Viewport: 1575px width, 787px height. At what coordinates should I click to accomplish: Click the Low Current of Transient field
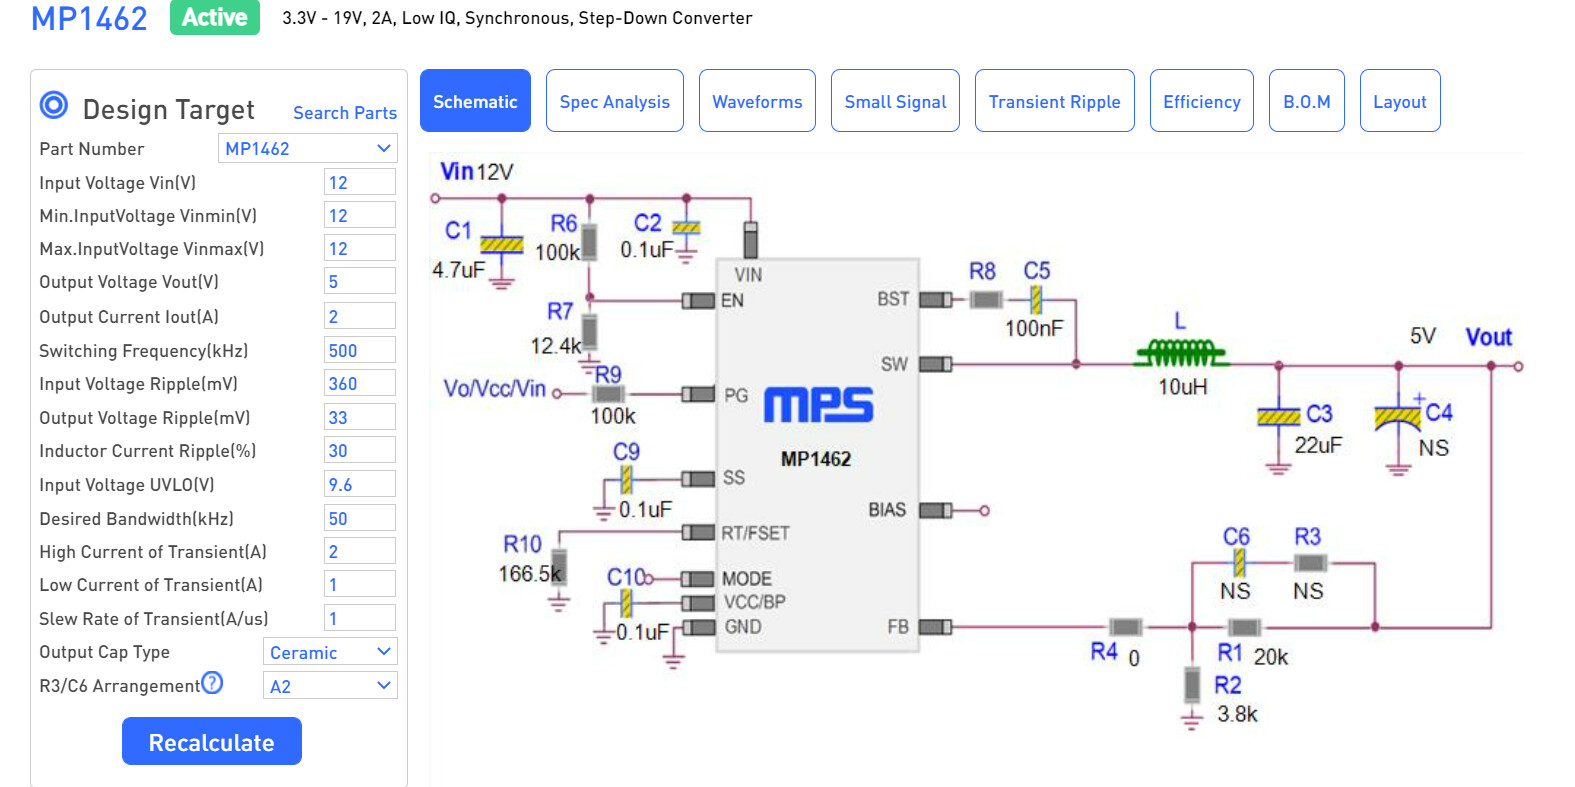pyautogui.click(x=360, y=584)
